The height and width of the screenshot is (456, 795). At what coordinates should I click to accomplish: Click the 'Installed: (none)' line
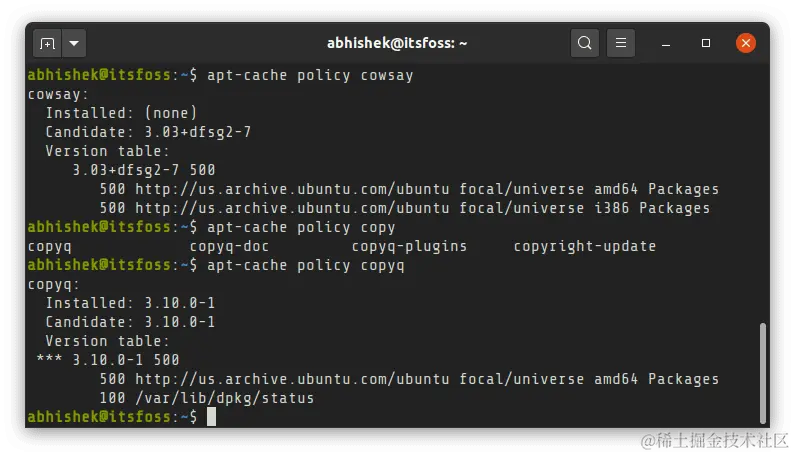coord(121,113)
